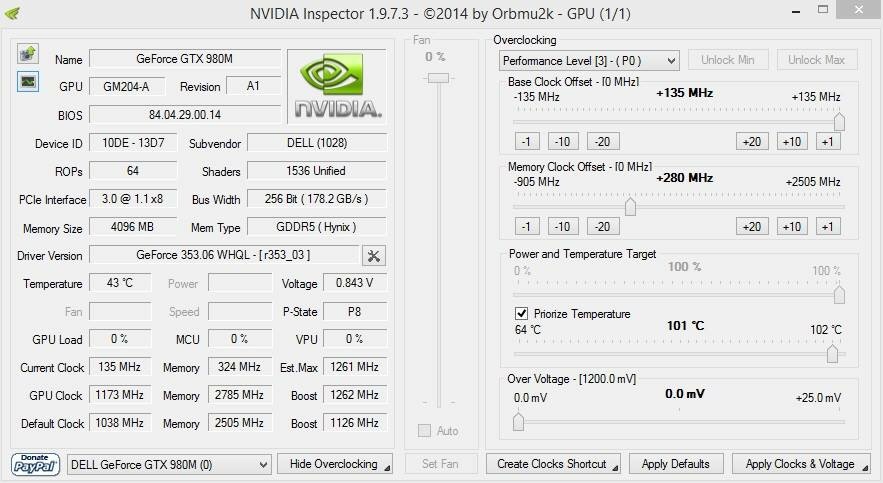
Task: Click the GPU field GM204-A
Action: (127, 87)
